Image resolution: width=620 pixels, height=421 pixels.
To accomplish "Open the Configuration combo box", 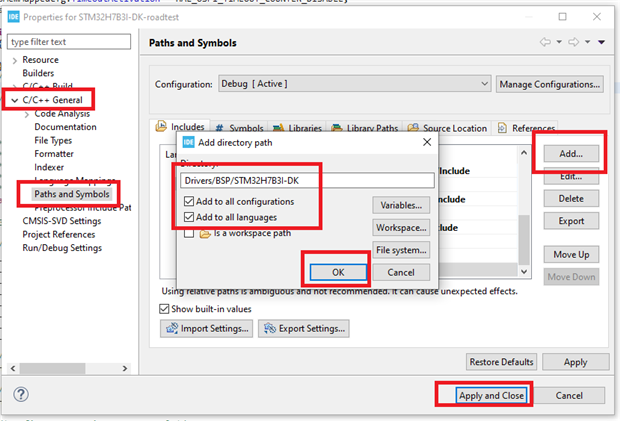I will coord(355,84).
